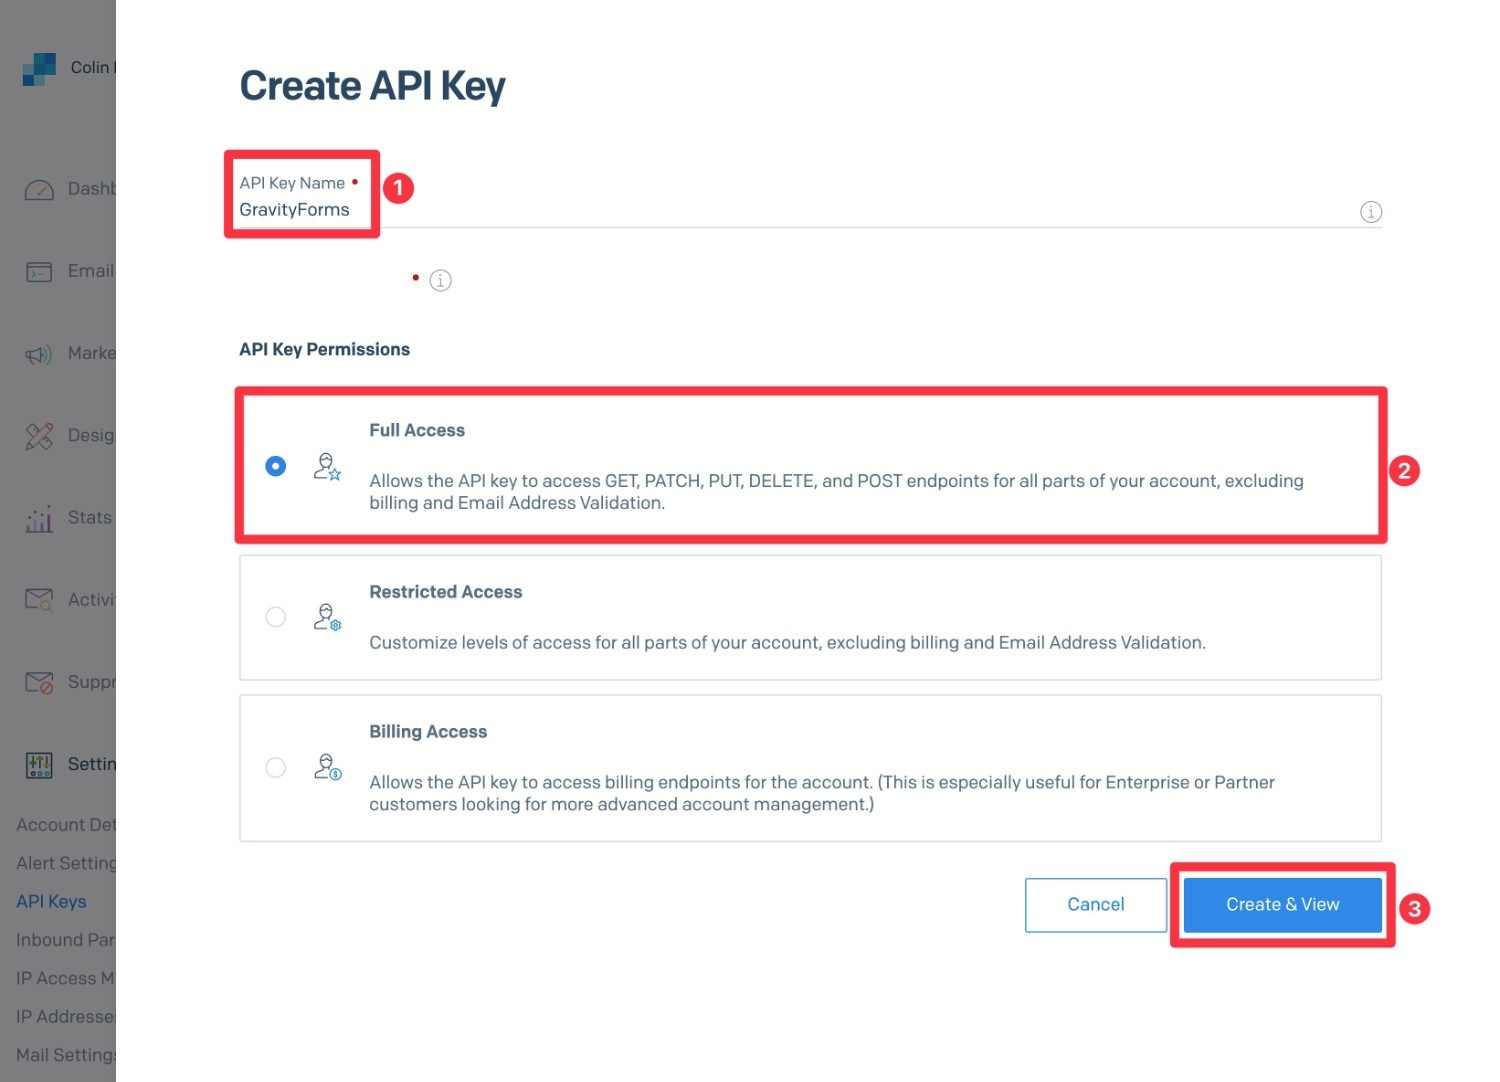The image size is (1500, 1082).
Task: Click the Stats menu label
Action: point(90,518)
